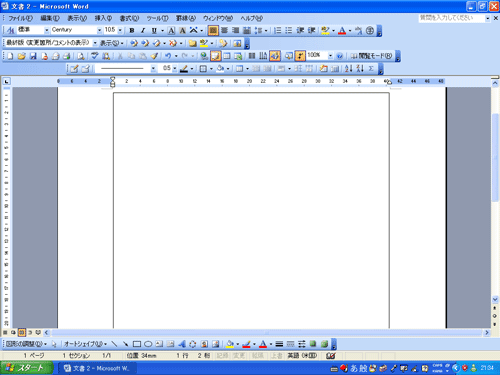This screenshot has height=375, width=500.
Task: Select the Rectangle drawing tool
Action: point(137,344)
